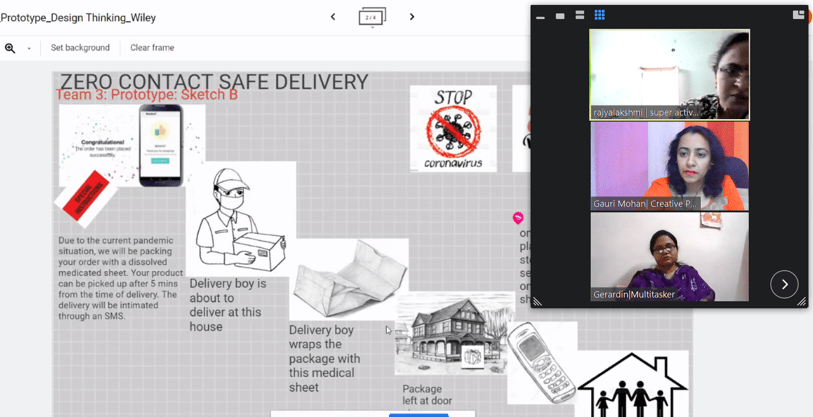Open the frame 2/4 selector
The image size is (813, 417).
(x=372, y=17)
